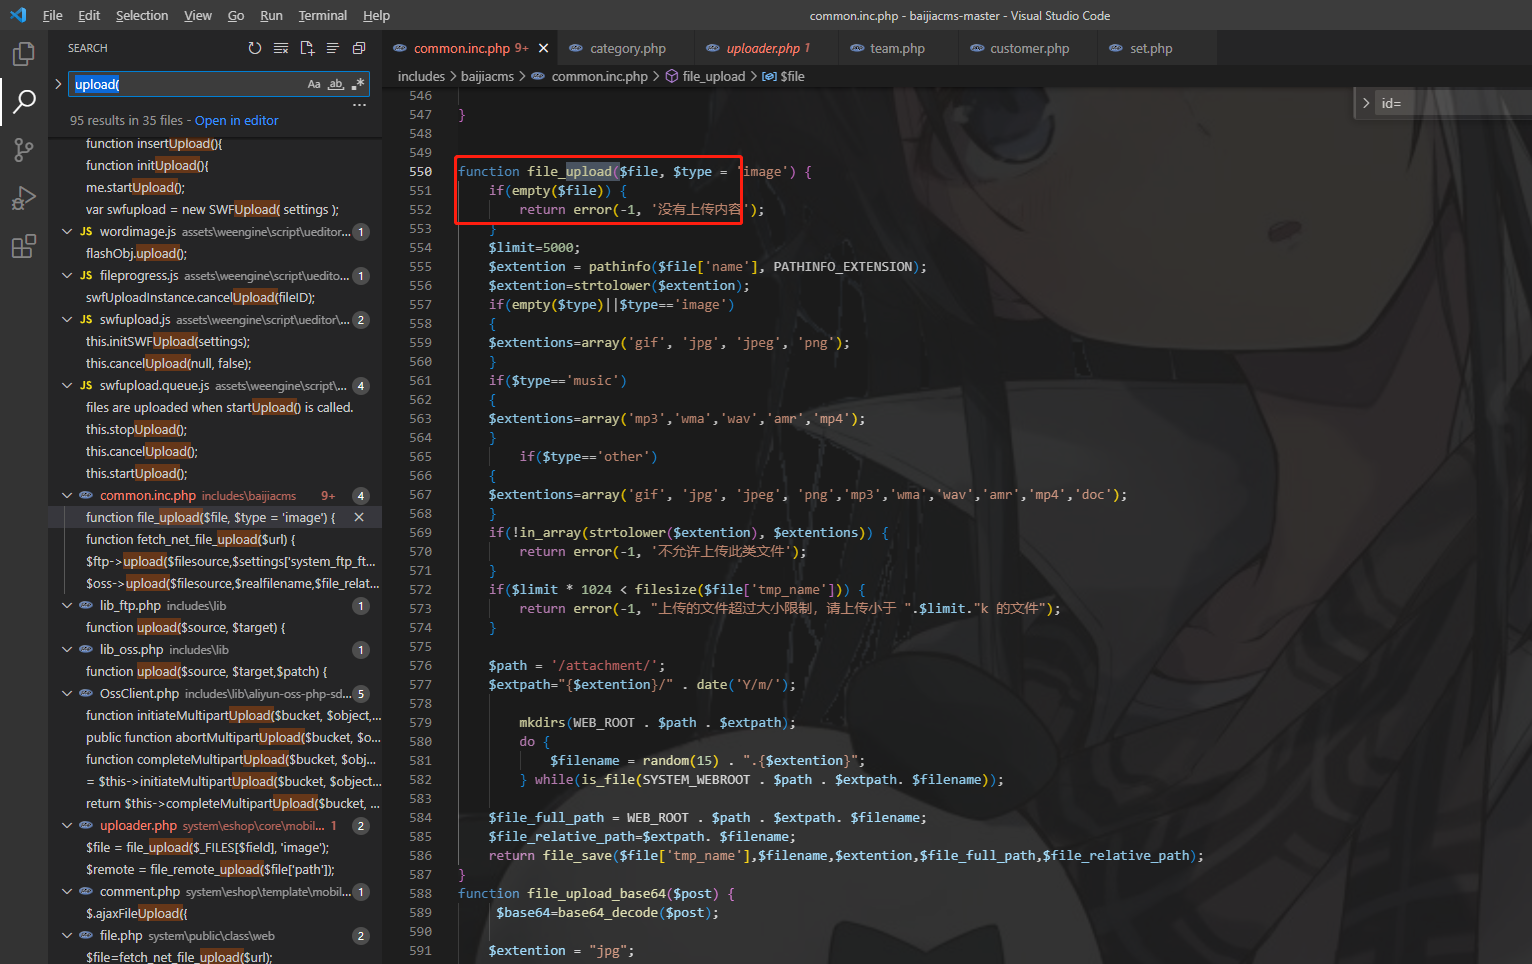
Task: Toggle search details with the ellipsis button
Action: click(359, 105)
